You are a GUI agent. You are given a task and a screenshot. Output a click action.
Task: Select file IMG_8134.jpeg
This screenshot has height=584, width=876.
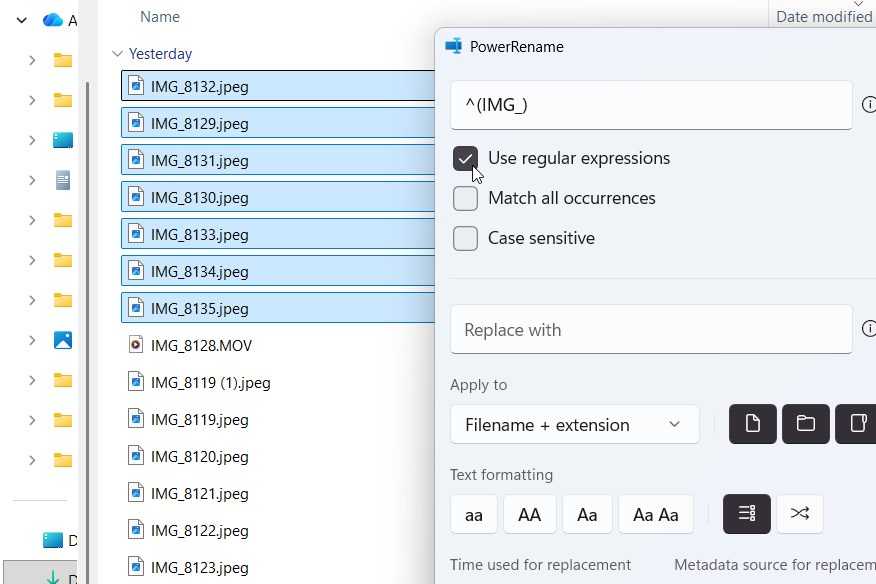[278, 270]
